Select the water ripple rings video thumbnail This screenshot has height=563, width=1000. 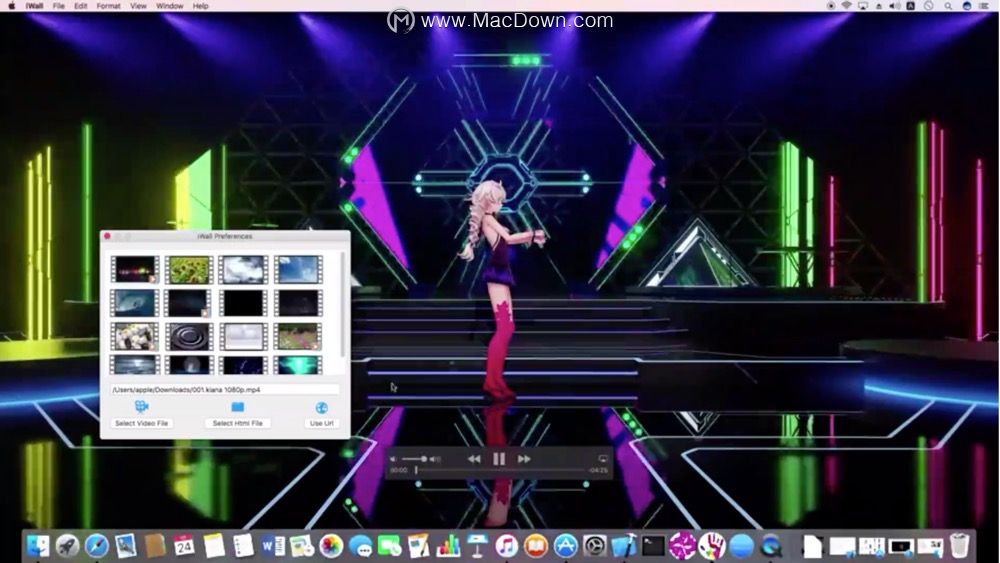click(189, 337)
